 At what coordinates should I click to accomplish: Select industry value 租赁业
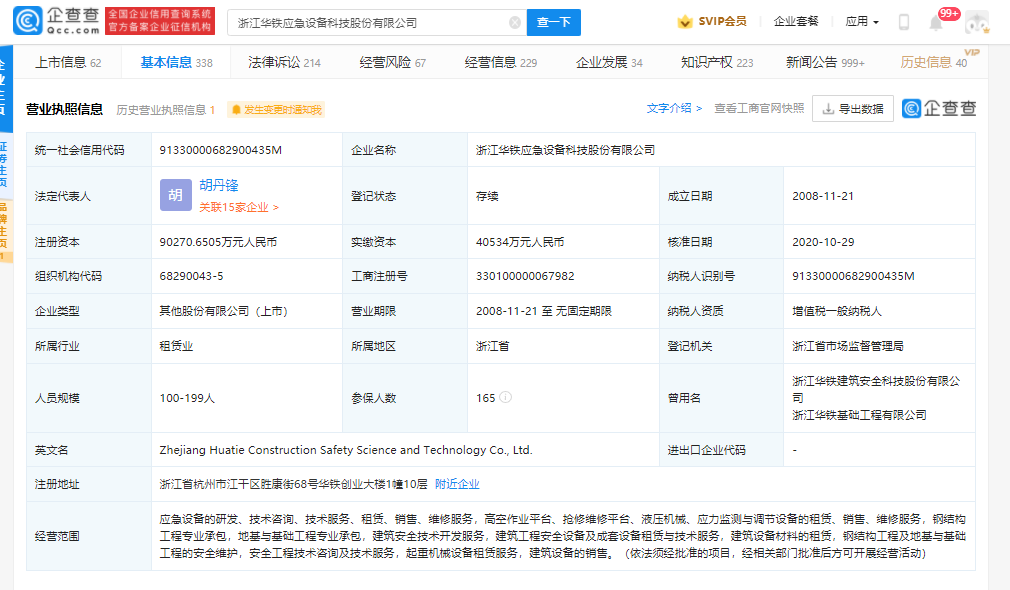click(176, 347)
